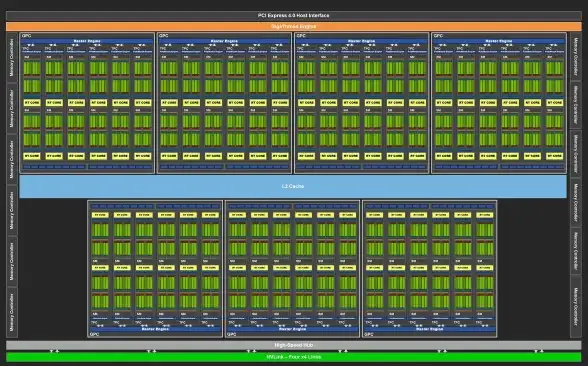Select Raster Engine bar in third top-row GPC
The image size is (588, 366).
pos(362,41)
